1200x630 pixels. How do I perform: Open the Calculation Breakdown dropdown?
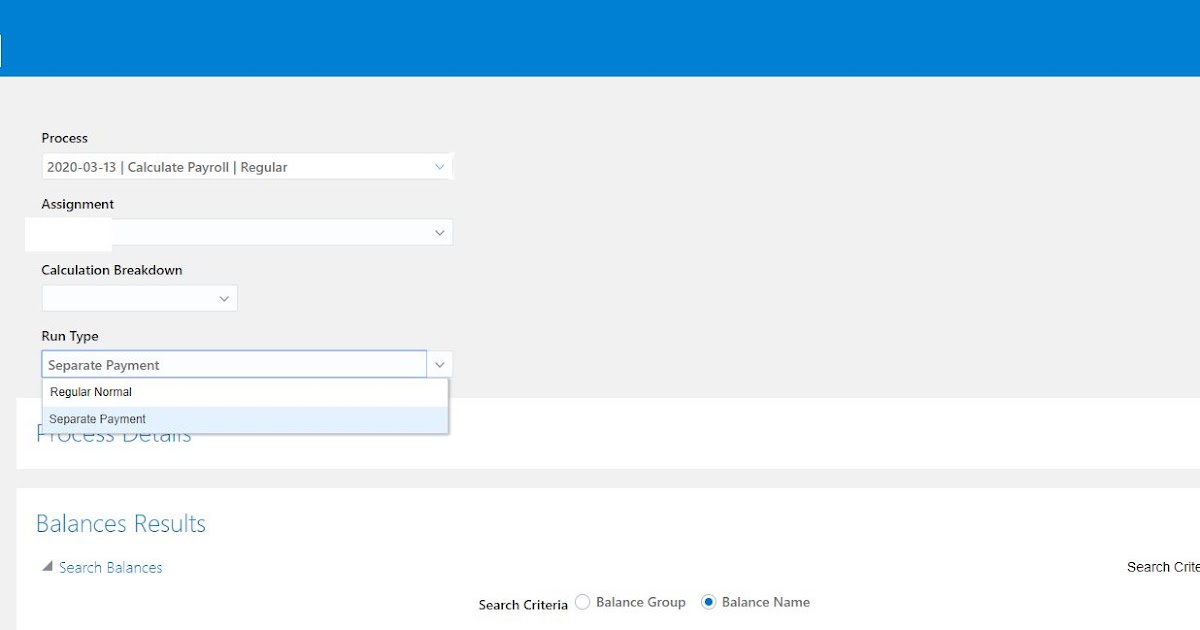[x=224, y=297]
